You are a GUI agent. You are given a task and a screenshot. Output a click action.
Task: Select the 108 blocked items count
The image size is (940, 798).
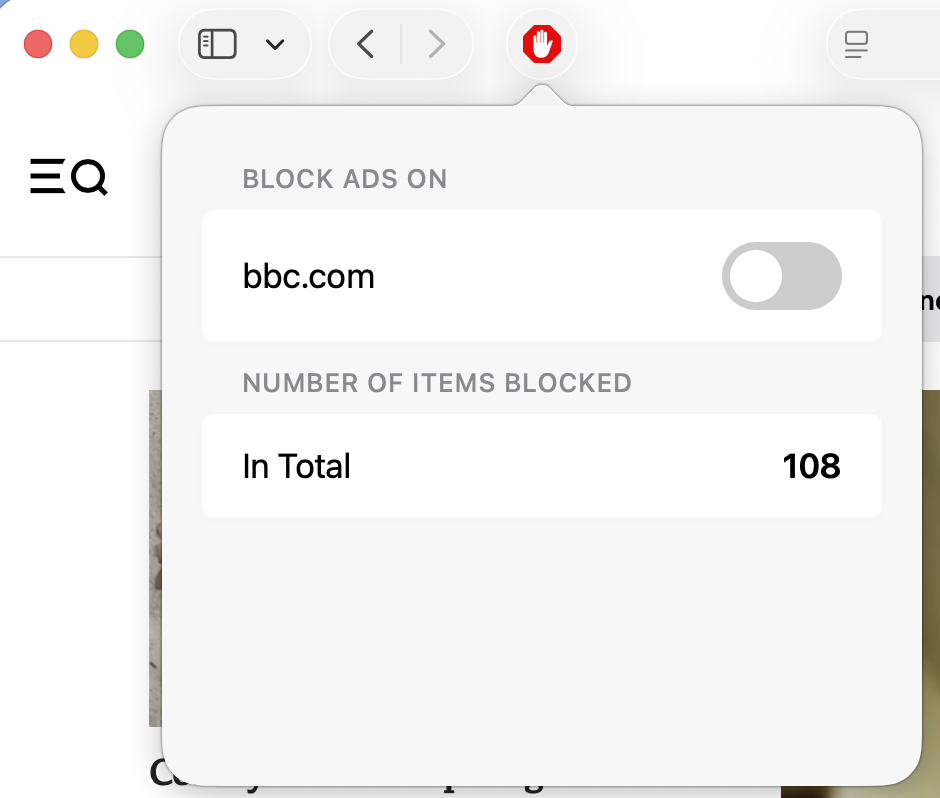(812, 466)
